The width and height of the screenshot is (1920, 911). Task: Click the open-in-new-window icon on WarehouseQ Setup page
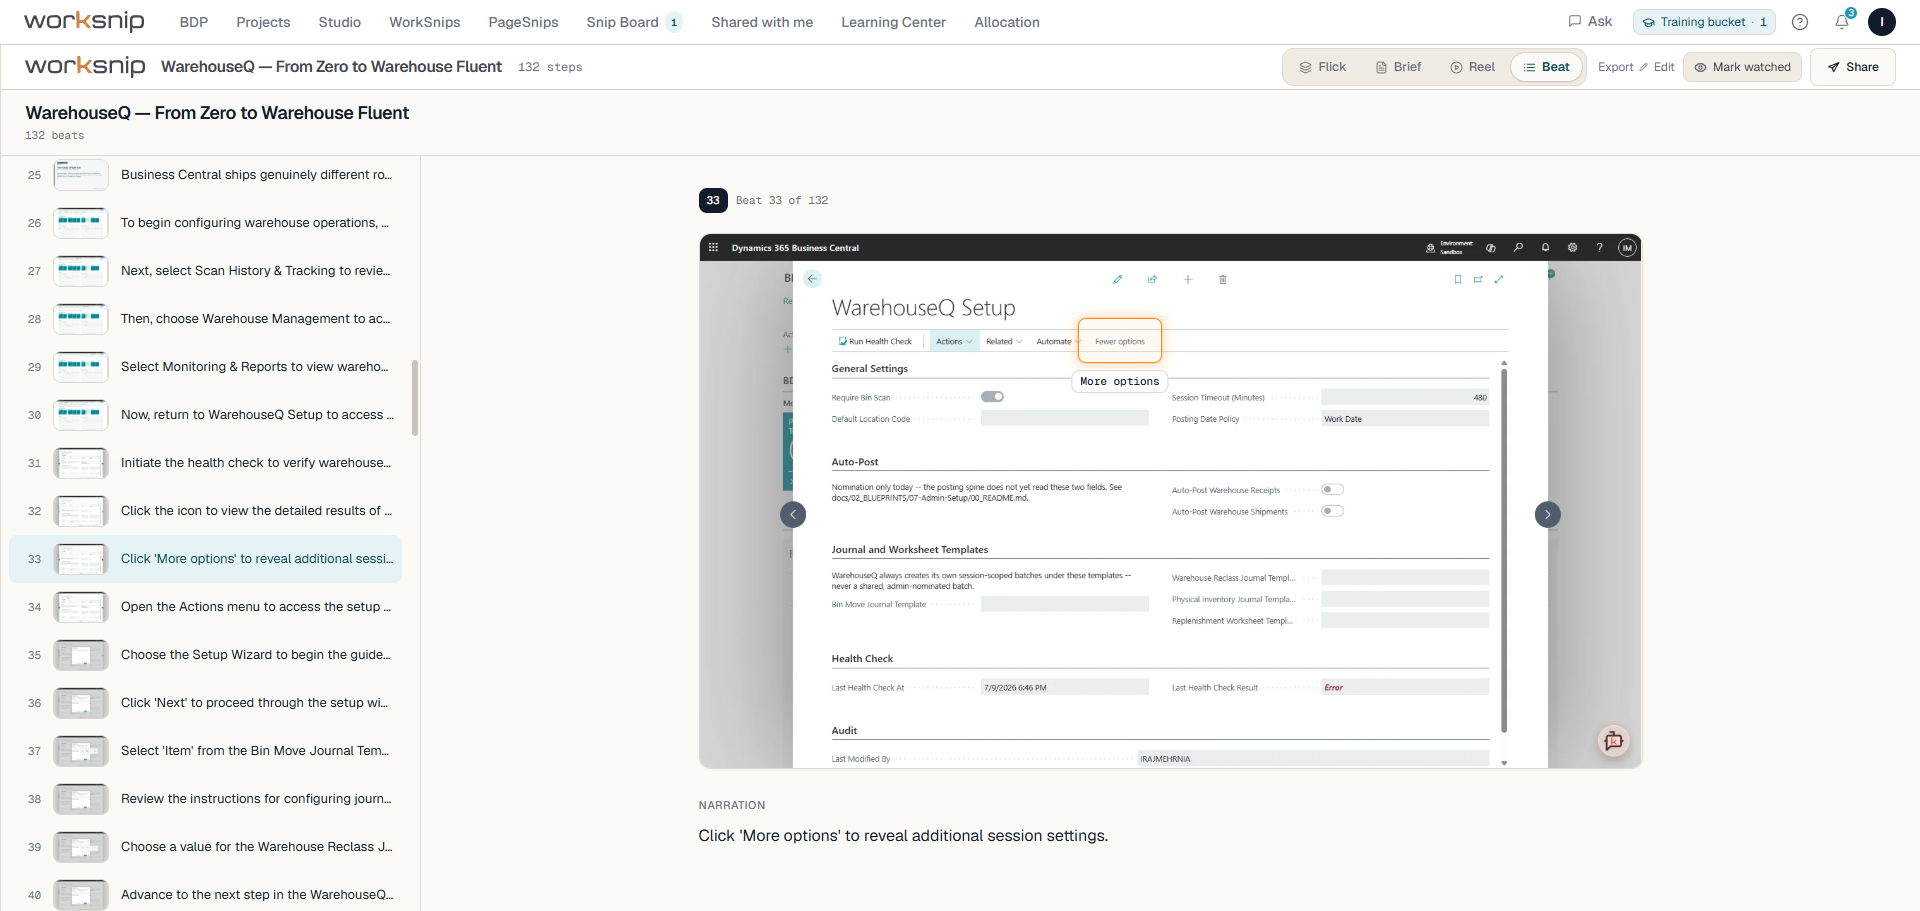[x=1478, y=280]
